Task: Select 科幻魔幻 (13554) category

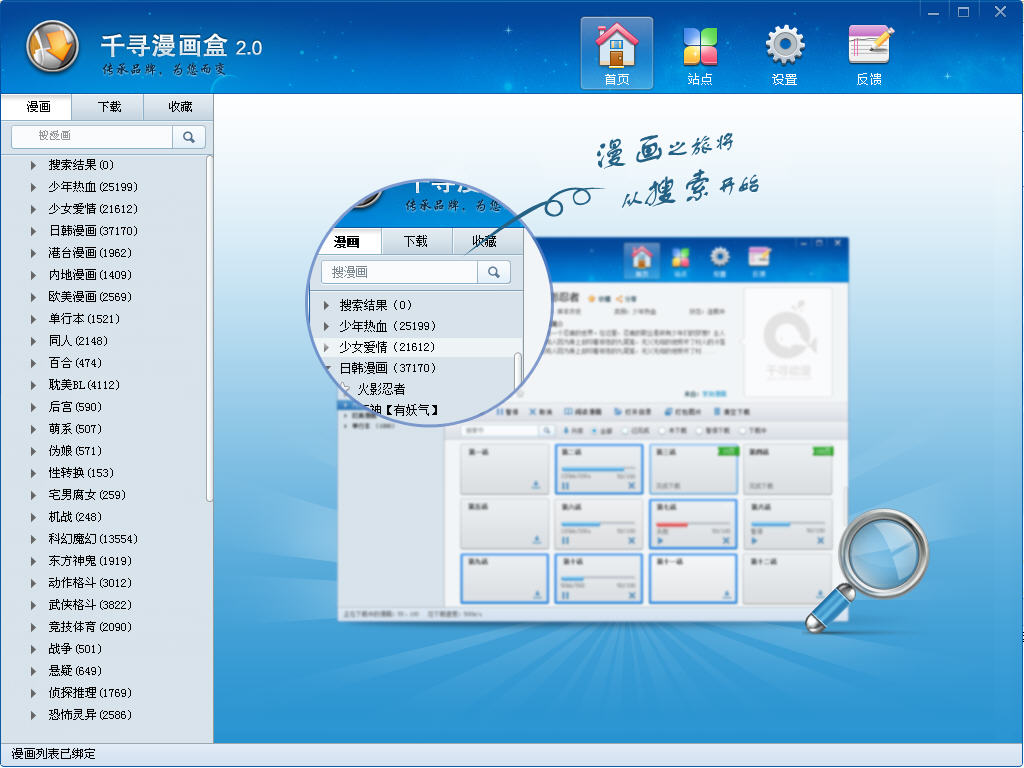Action: (93, 539)
